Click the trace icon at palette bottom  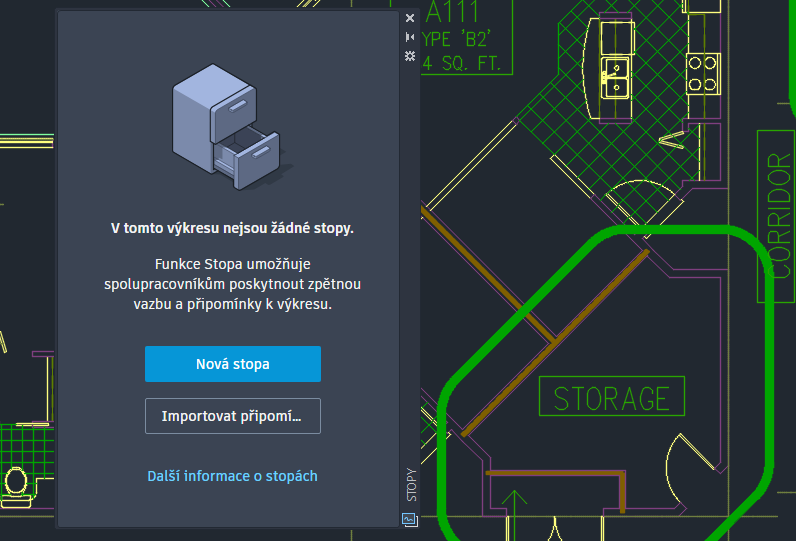click(x=410, y=520)
